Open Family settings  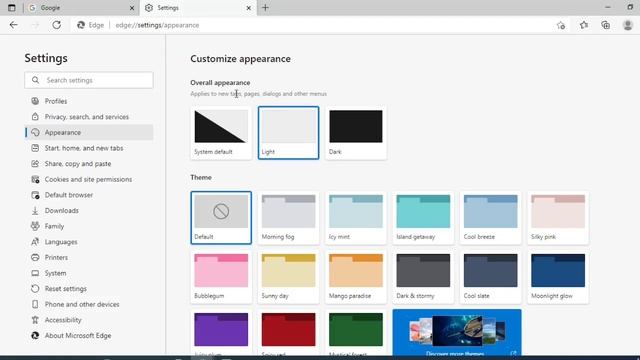89,226
